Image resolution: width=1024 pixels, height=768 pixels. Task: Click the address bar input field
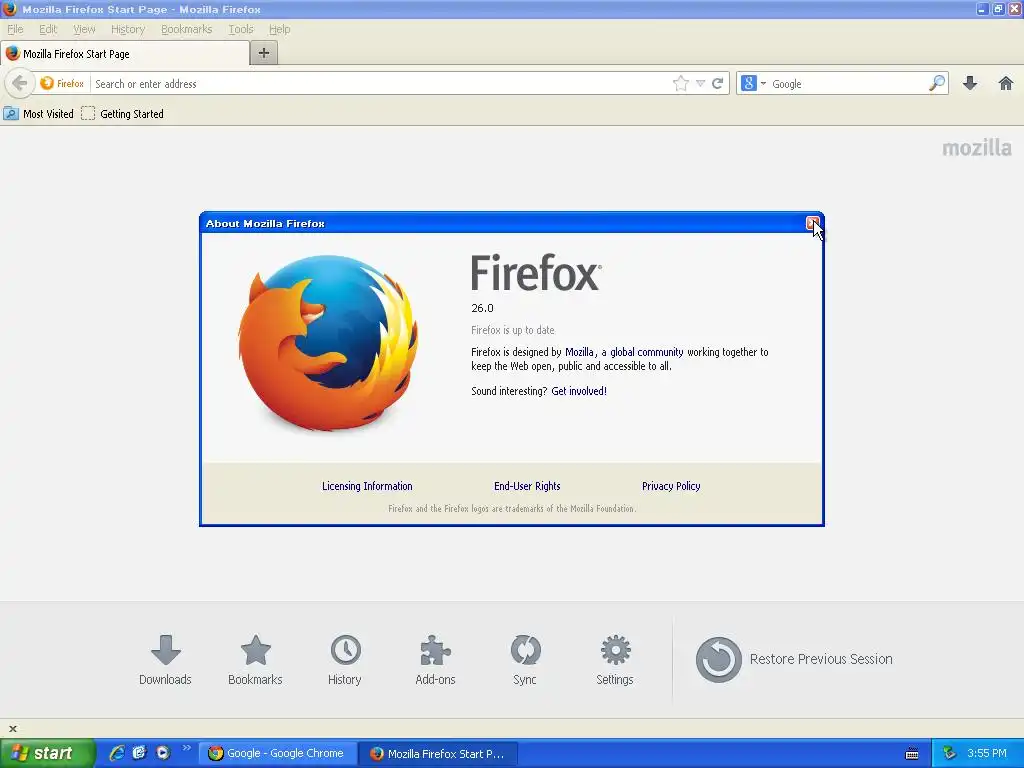click(x=380, y=84)
